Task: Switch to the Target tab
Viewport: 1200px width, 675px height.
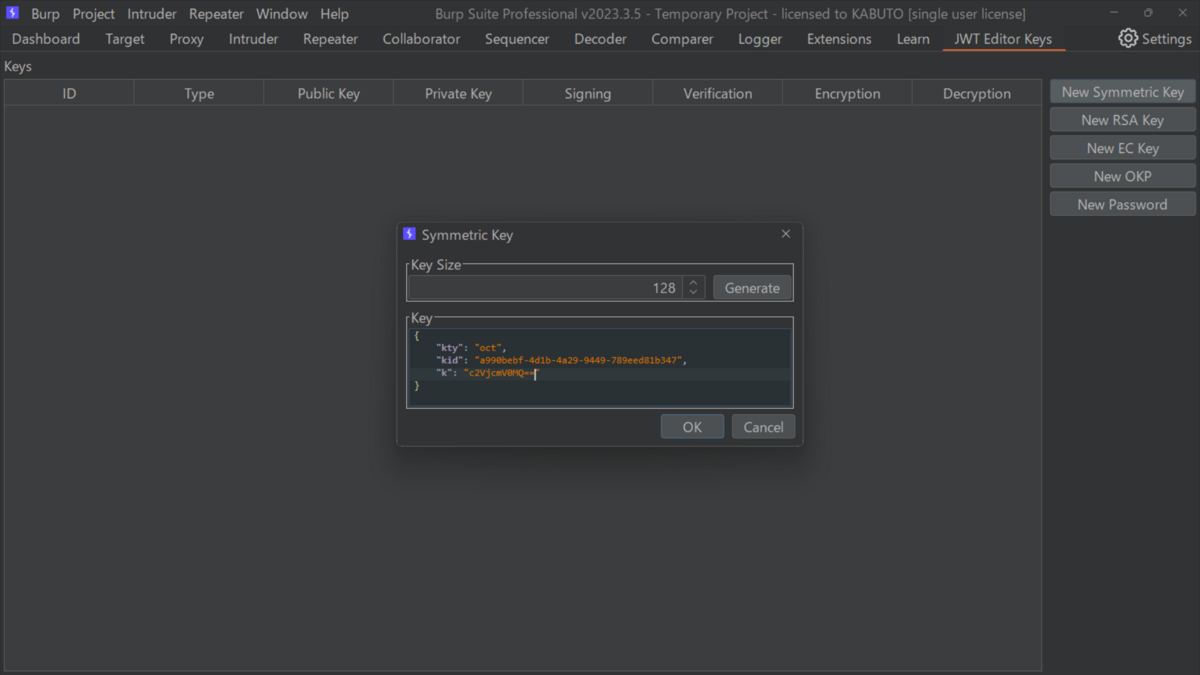Action: point(125,39)
